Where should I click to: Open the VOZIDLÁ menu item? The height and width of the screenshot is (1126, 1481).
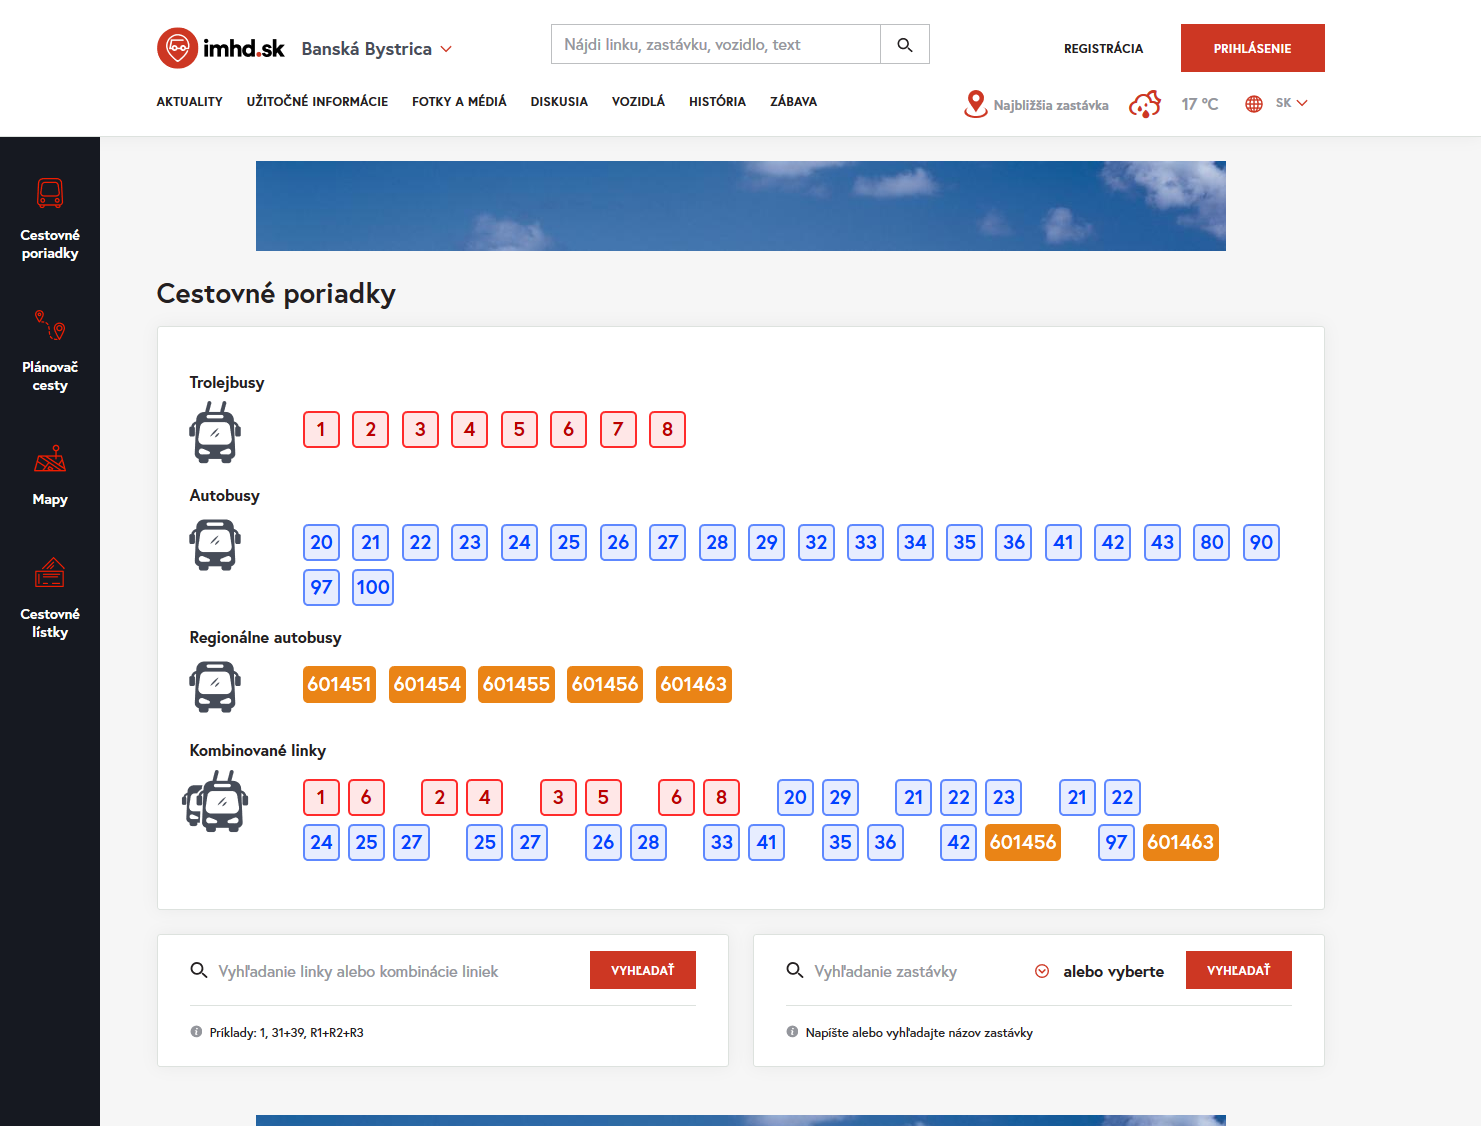pos(638,102)
